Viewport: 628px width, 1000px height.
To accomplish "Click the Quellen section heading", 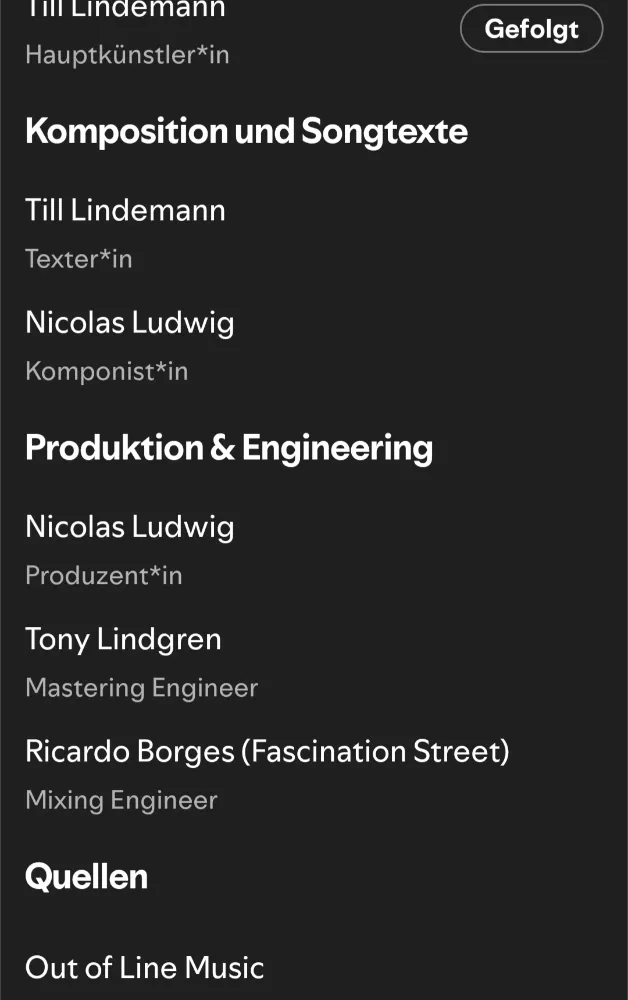I will tap(86, 876).
